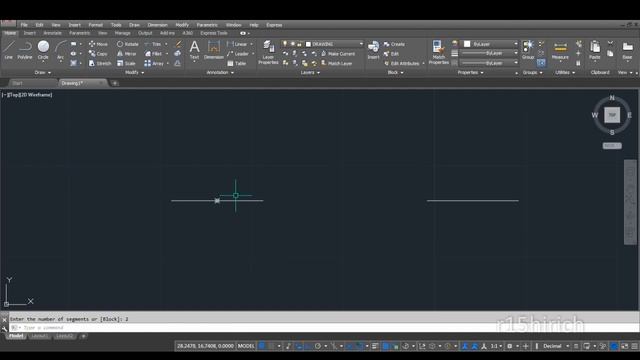Activate the Move command
This screenshot has width=640, height=360.
pos(98,44)
